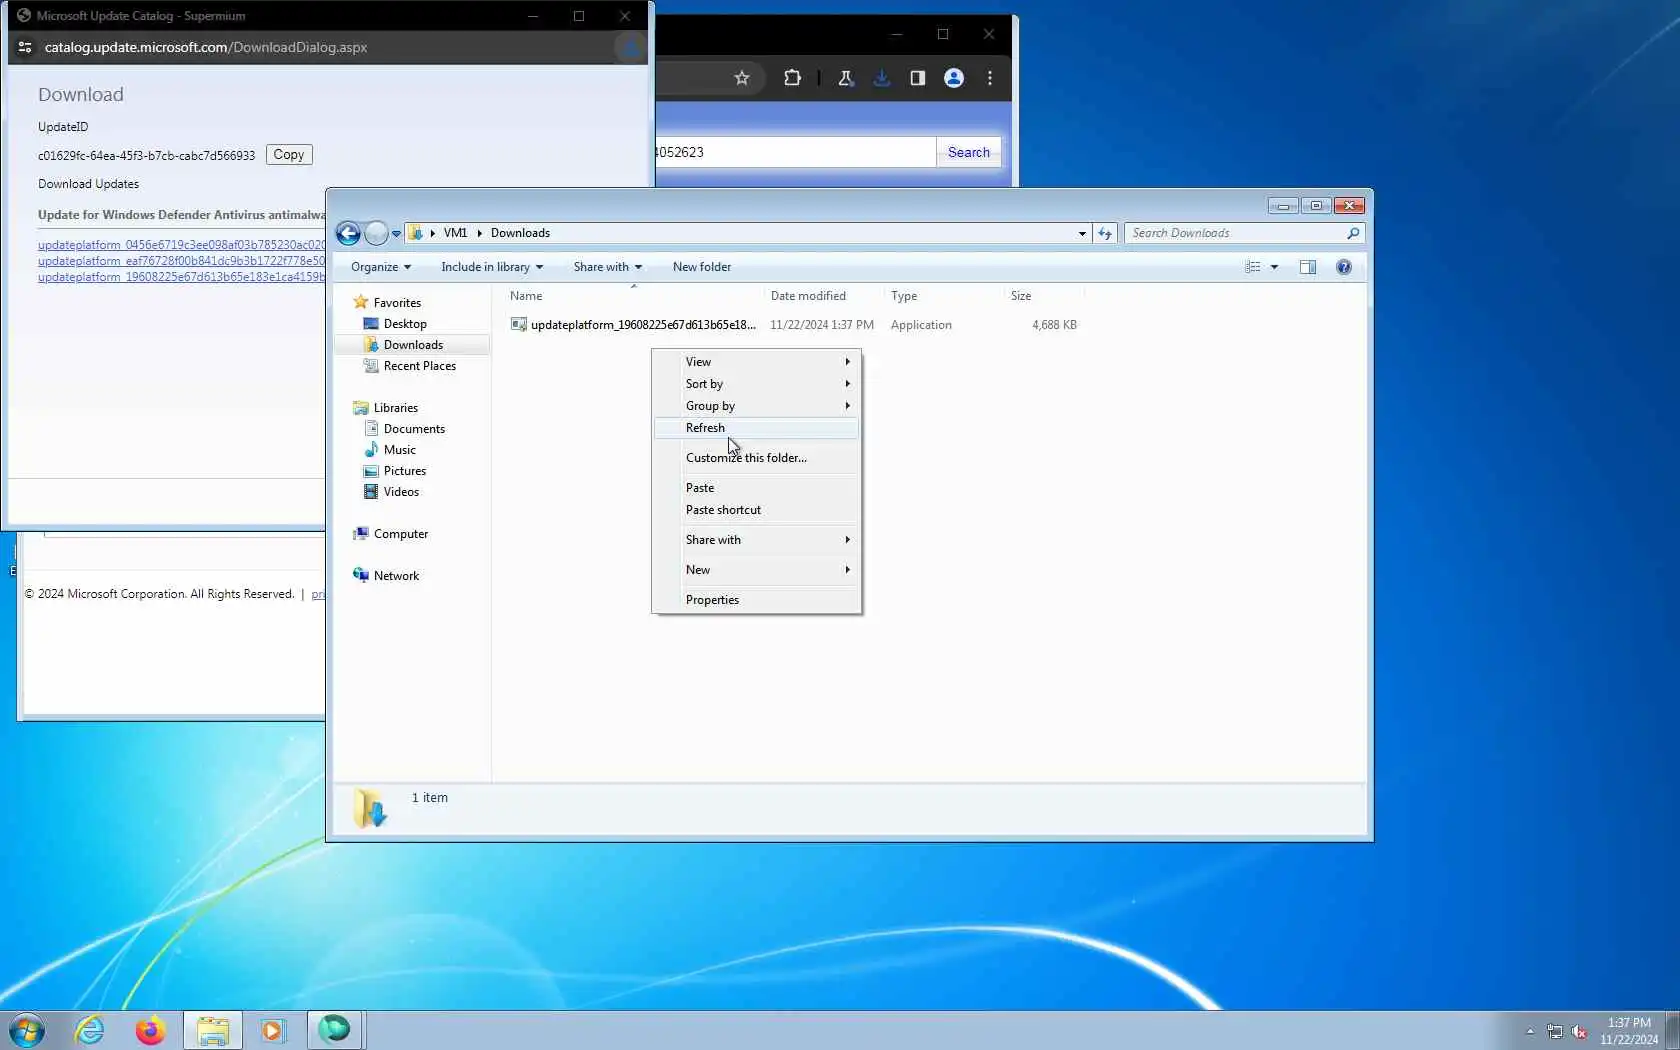Select Favorites in the navigation pane

tap(397, 303)
